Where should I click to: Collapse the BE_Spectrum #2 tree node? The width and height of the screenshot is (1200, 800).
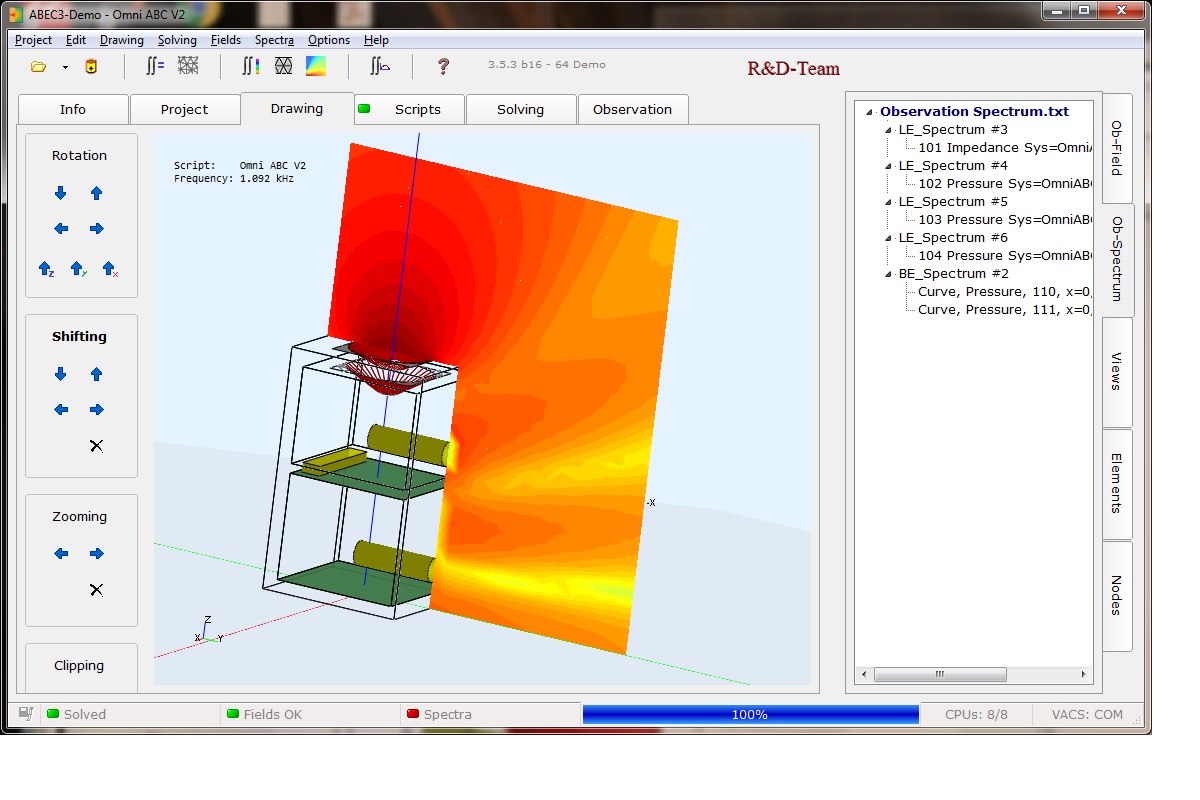[888, 274]
